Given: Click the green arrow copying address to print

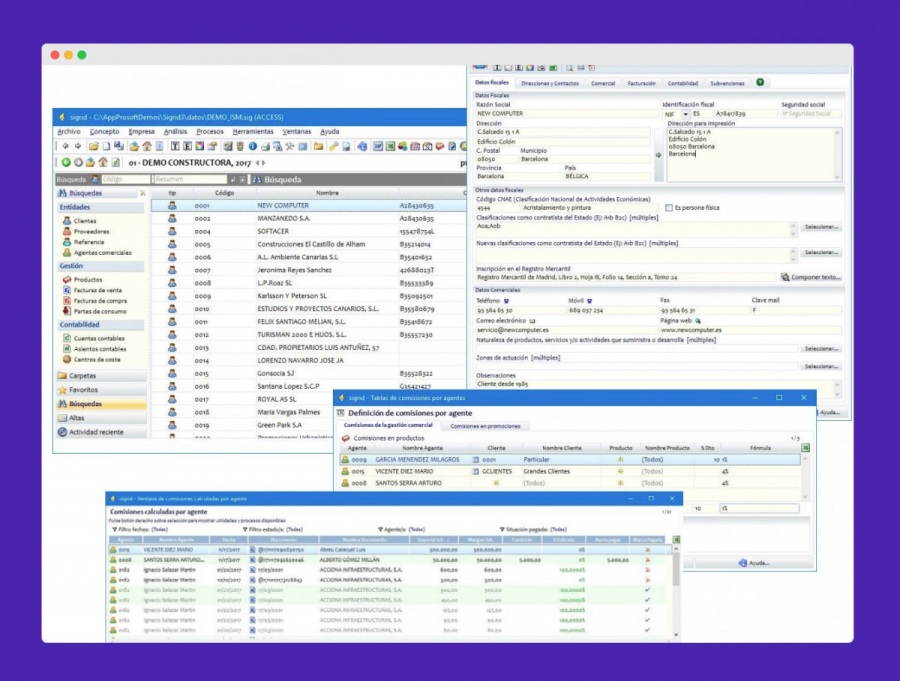Looking at the screenshot, I should tap(658, 155).
